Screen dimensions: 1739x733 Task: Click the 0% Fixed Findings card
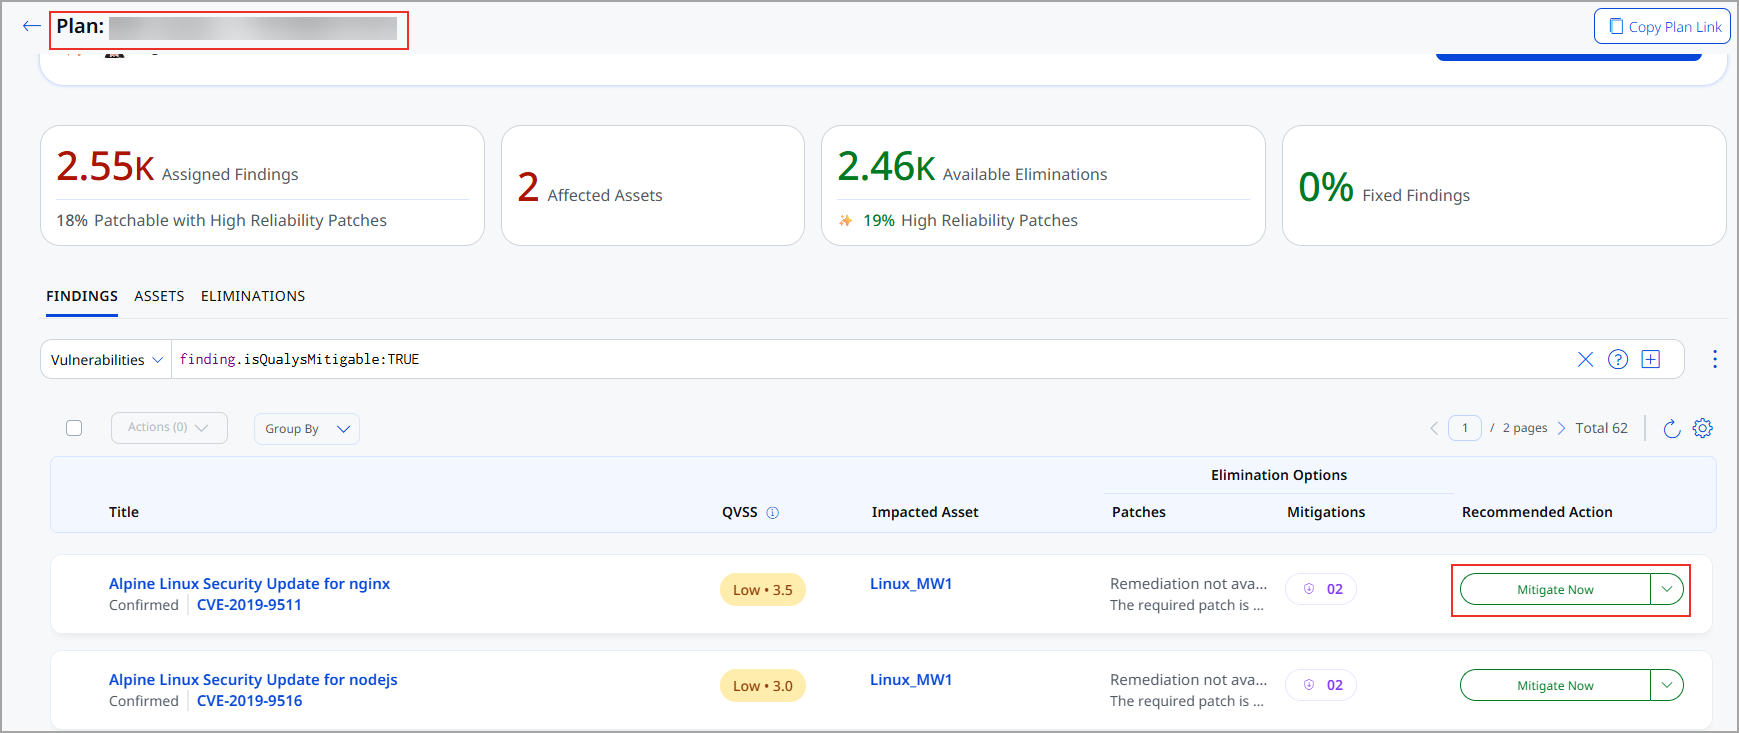(1504, 185)
